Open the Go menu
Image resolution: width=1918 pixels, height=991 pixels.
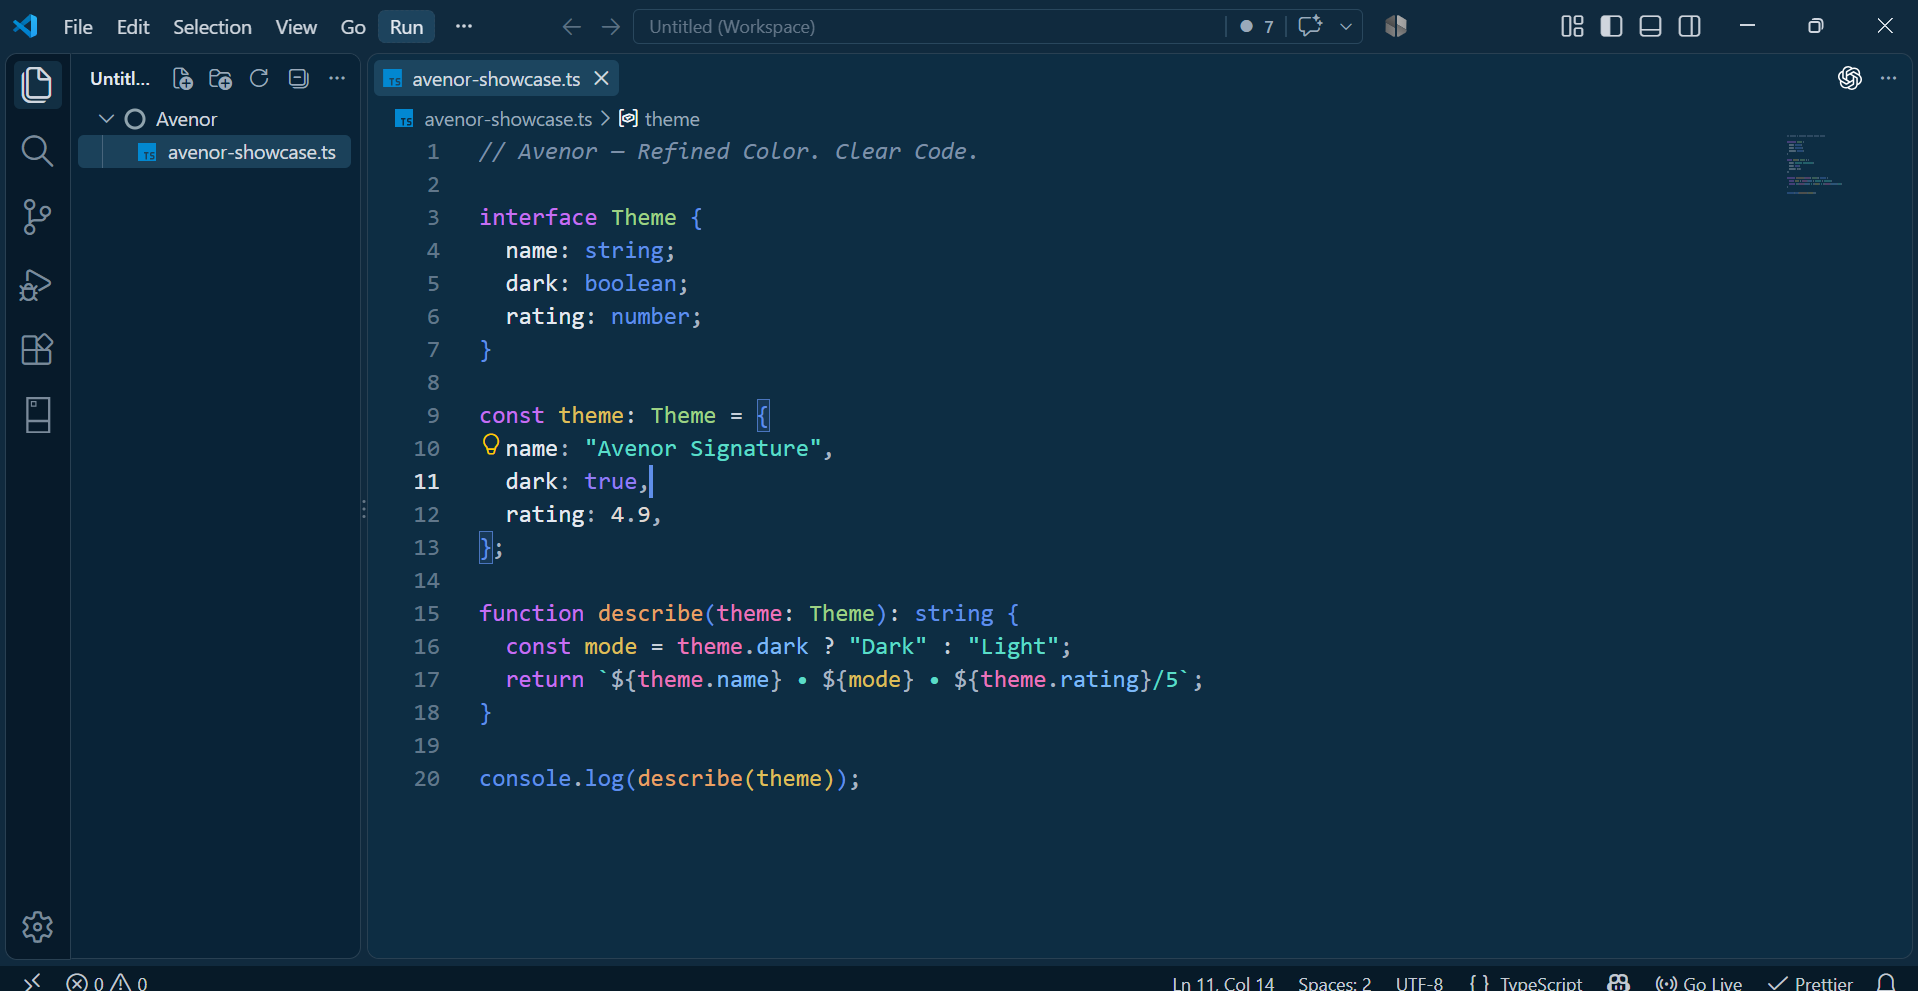pyautogui.click(x=353, y=27)
